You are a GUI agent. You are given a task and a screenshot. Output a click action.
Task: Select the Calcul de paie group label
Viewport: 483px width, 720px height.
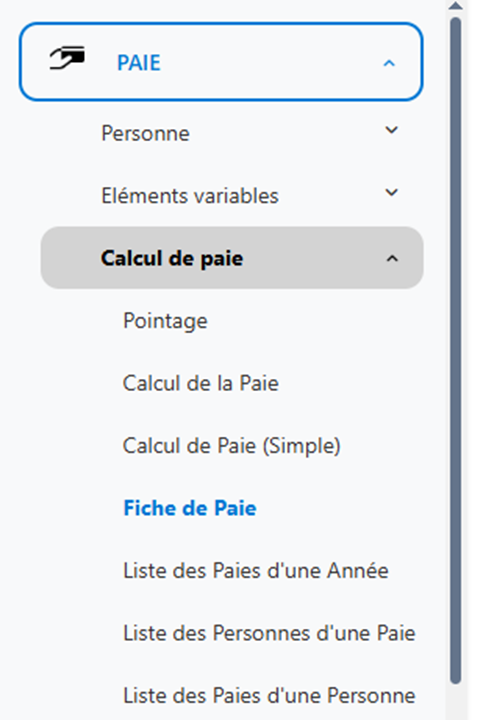pyautogui.click(x=172, y=259)
